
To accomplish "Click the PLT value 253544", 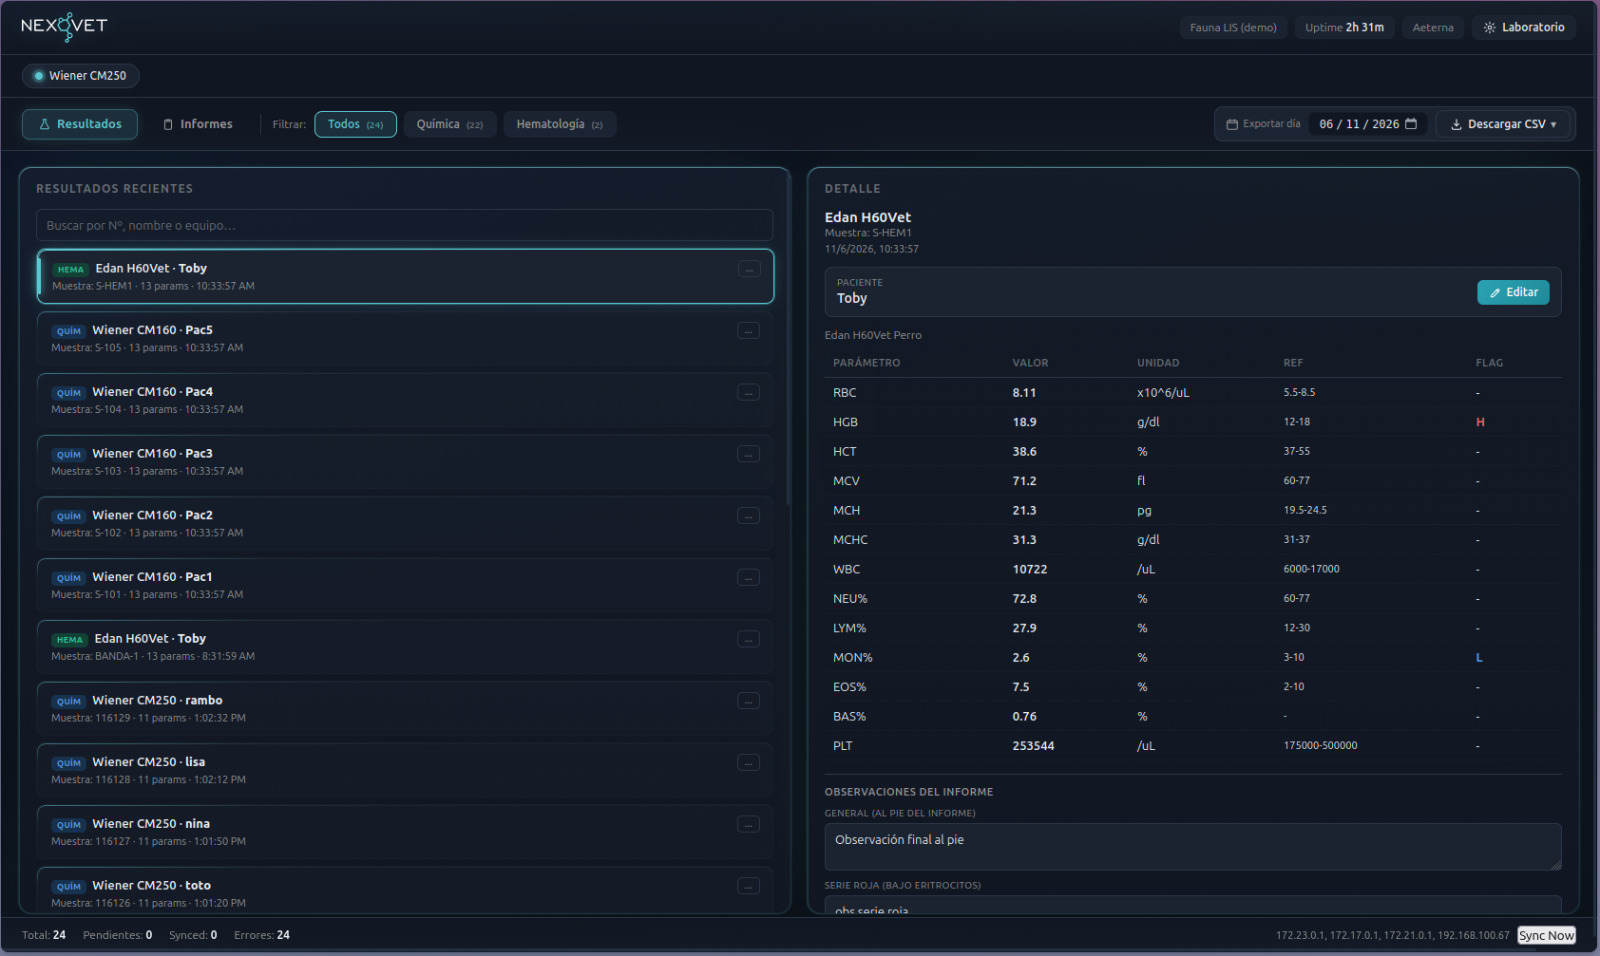I will tap(1033, 746).
